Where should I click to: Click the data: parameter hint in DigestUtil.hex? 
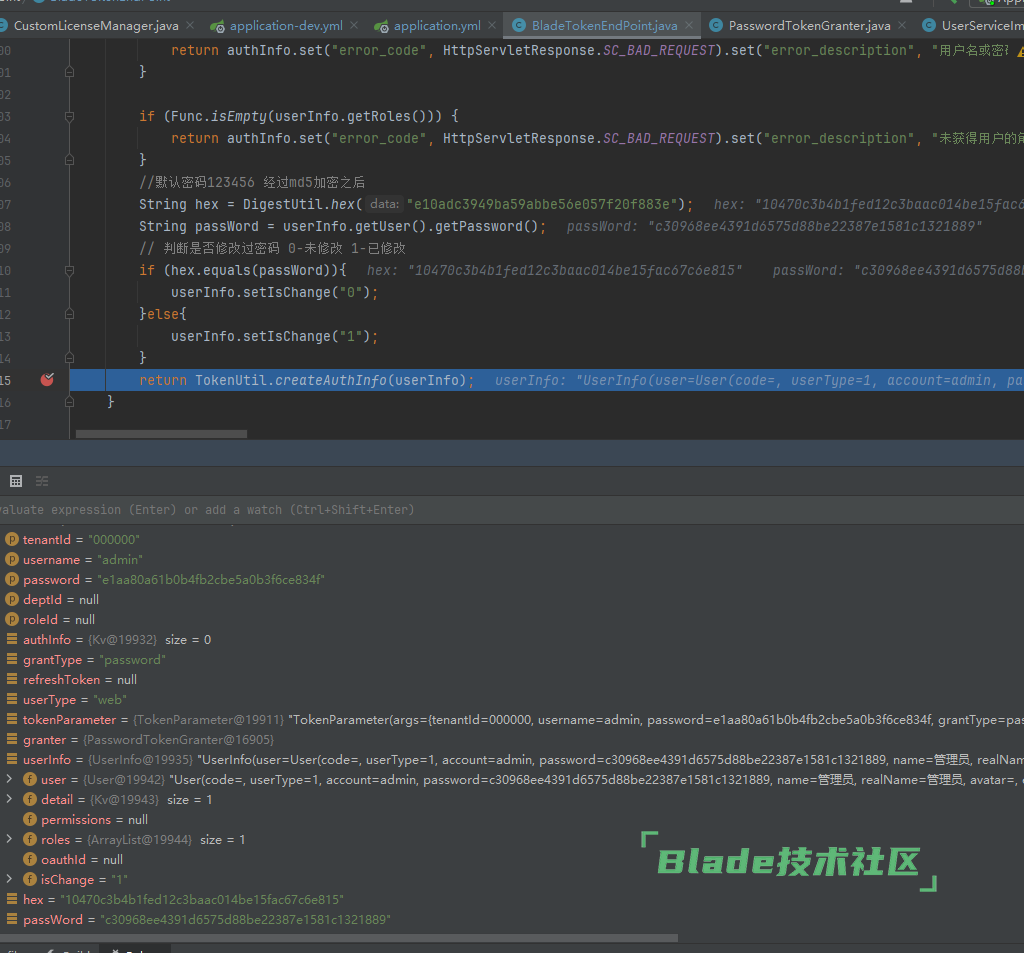[384, 204]
